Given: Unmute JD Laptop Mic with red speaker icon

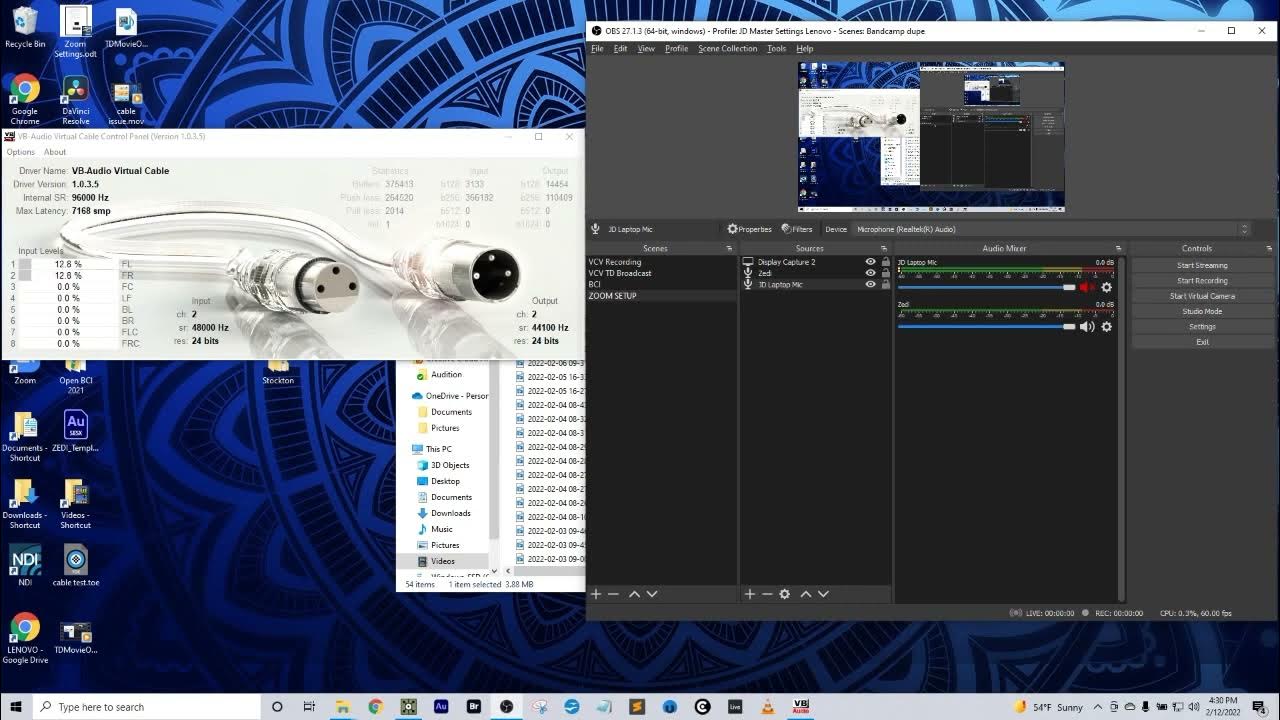Looking at the screenshot, I should point(1087,288).
